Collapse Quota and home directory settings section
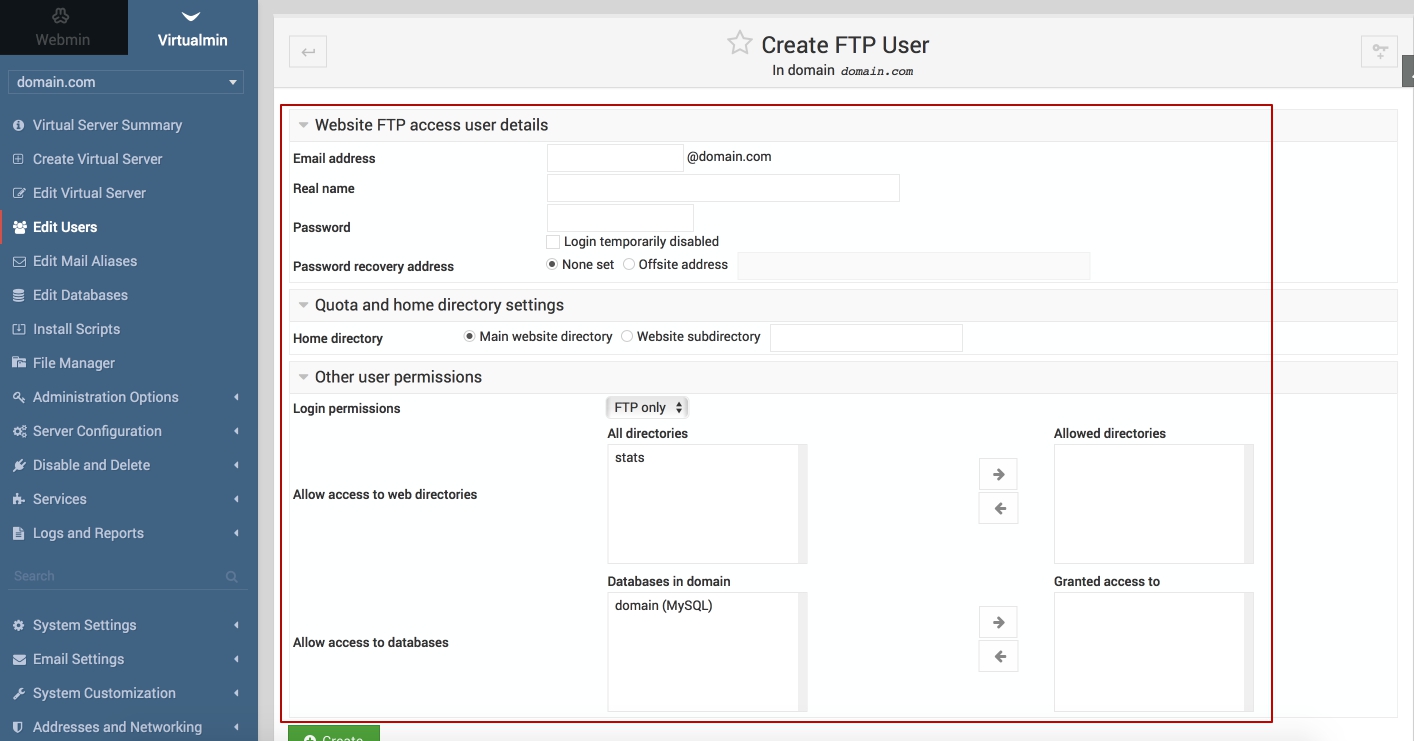Screen dimensions: 1414x741 point(303,305)
